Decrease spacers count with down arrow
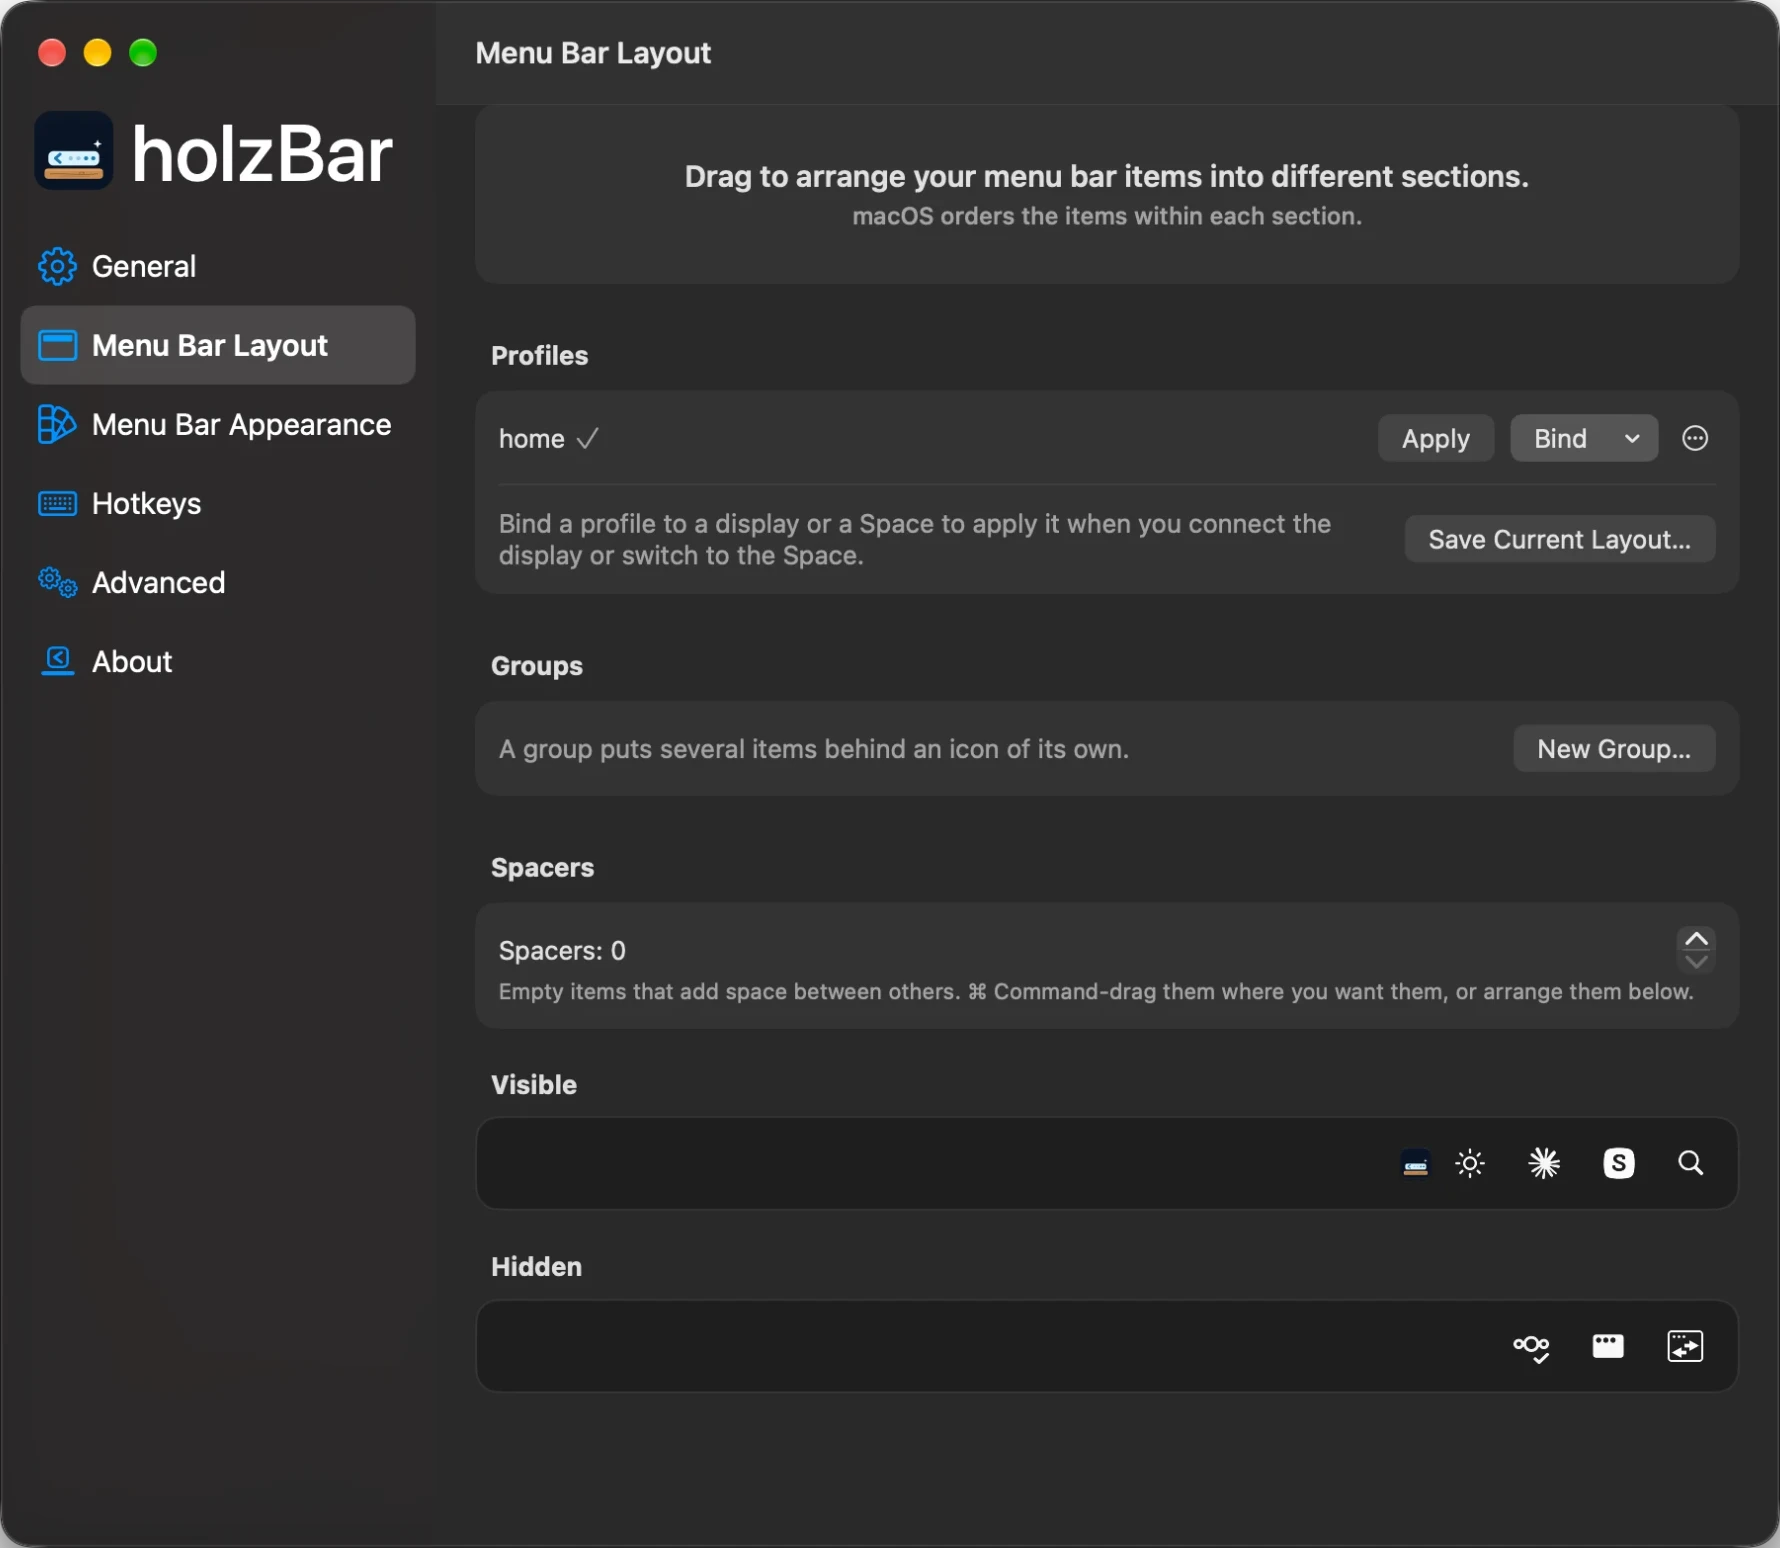The width and height of the screenshot is (1780, 1548). [x=1696, y=962]
